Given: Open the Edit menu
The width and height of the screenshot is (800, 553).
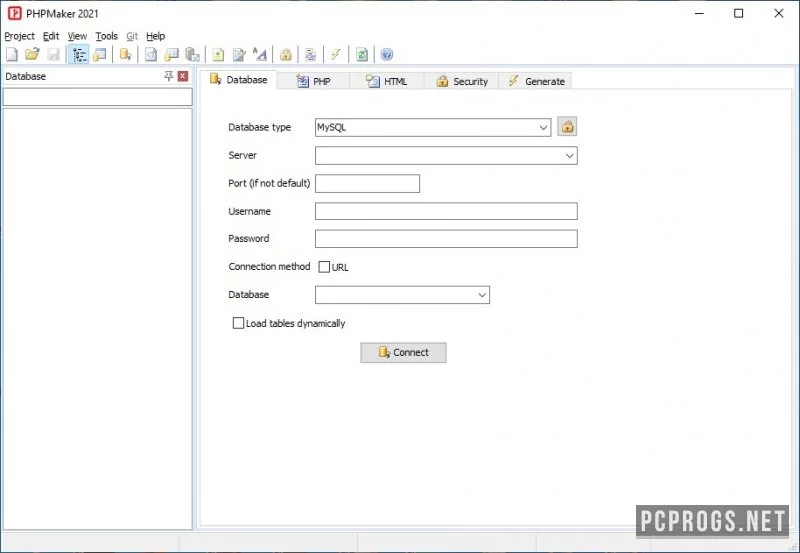Looking at the screenshot, I should [x=51, y=36].
